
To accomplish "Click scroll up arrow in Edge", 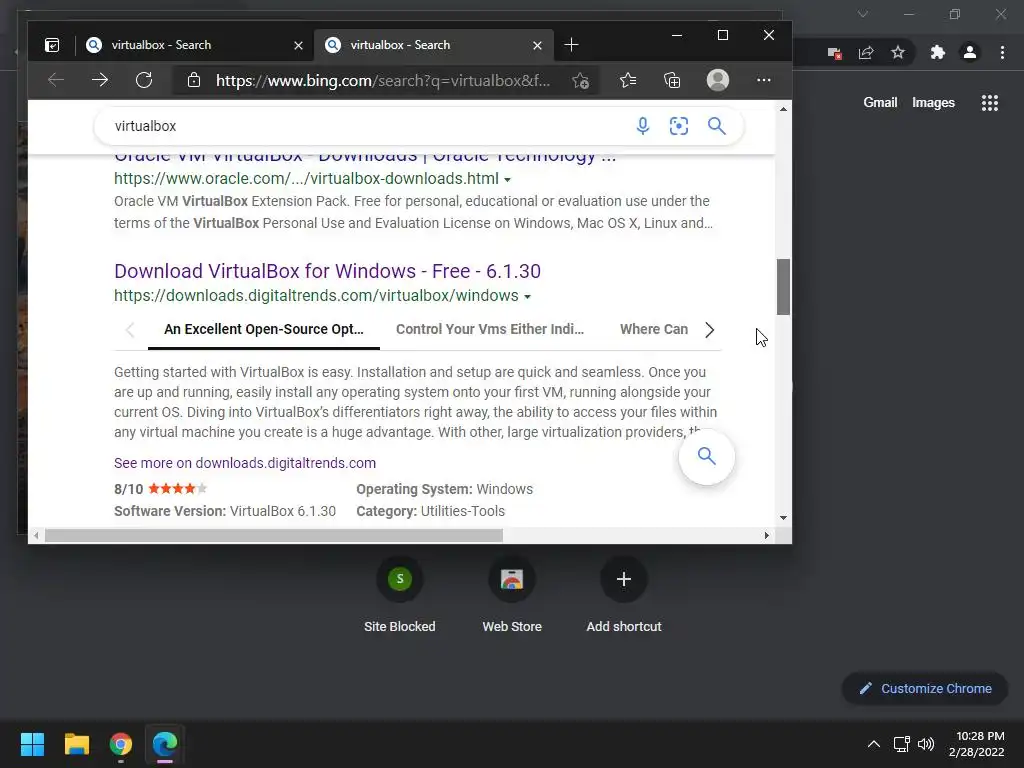I will pos(783,109).
